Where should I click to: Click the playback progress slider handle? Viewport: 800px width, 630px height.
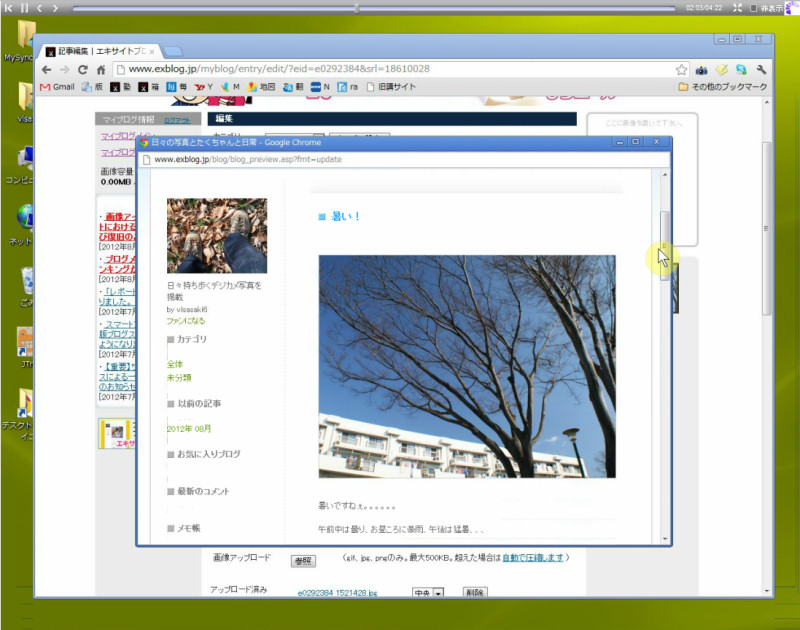tap(357, 8)
